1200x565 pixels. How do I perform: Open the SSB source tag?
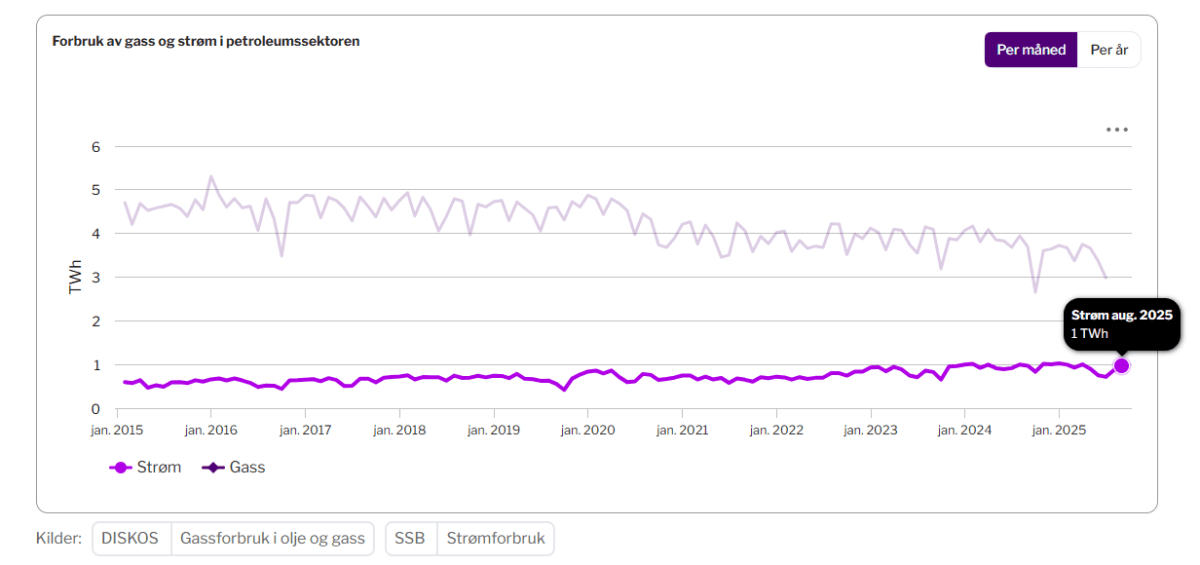tap(410, 538)
